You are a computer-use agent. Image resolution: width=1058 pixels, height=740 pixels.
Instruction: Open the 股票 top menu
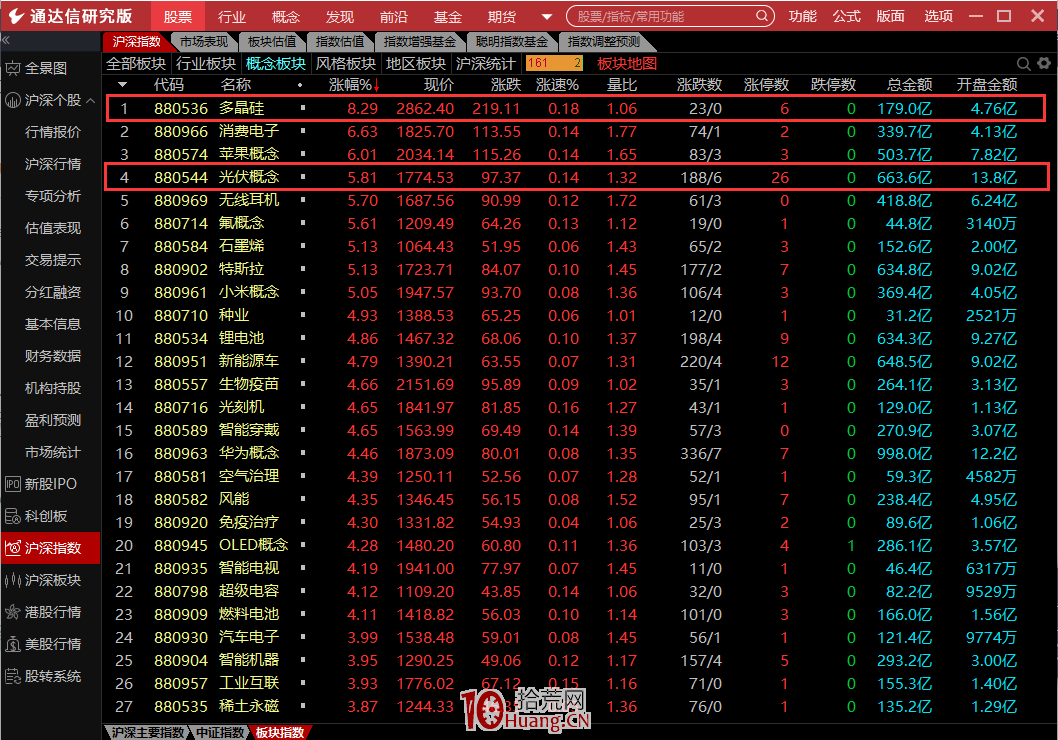[177, 16]
